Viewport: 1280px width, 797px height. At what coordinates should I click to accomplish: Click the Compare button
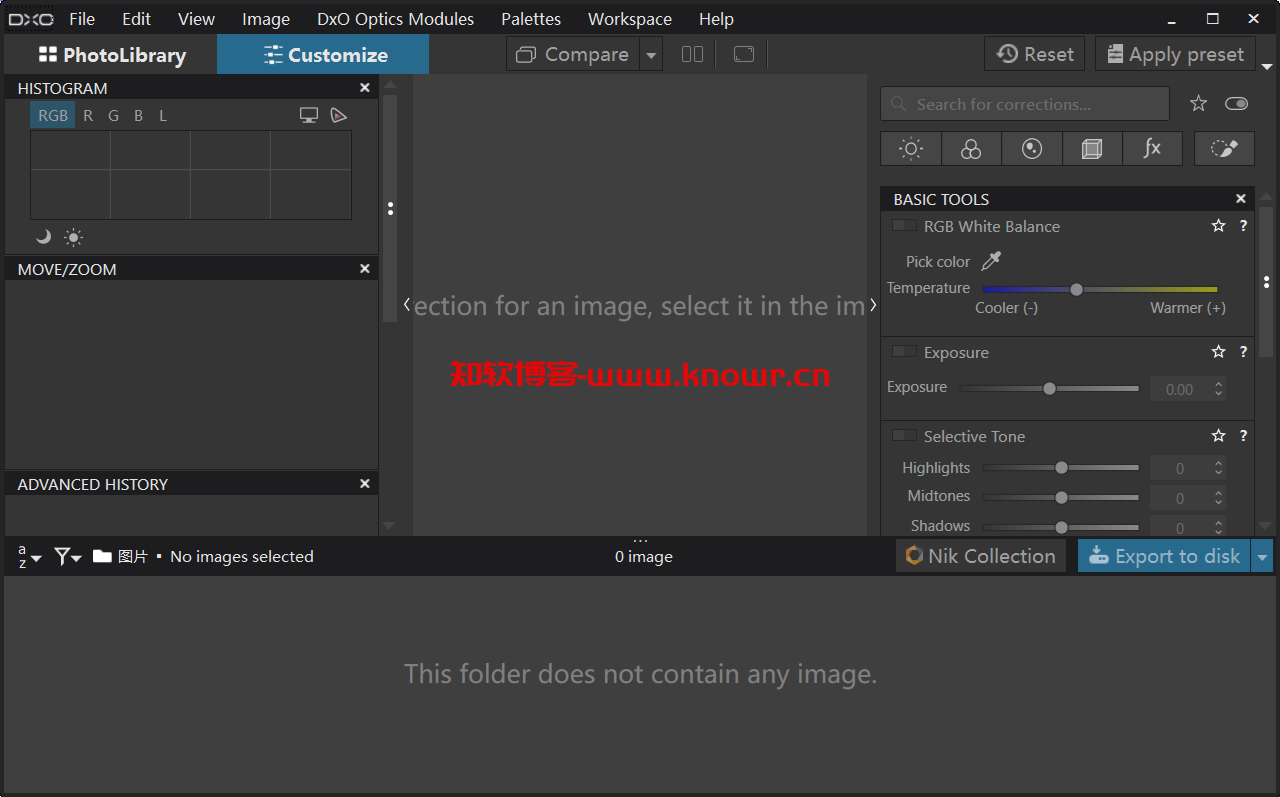[x=574, y=55]
